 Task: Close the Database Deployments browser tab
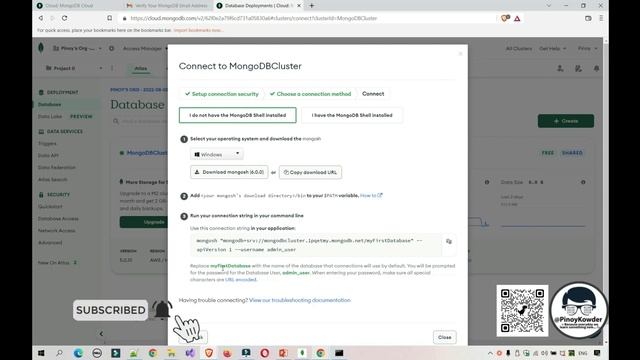tap(299, 6)
